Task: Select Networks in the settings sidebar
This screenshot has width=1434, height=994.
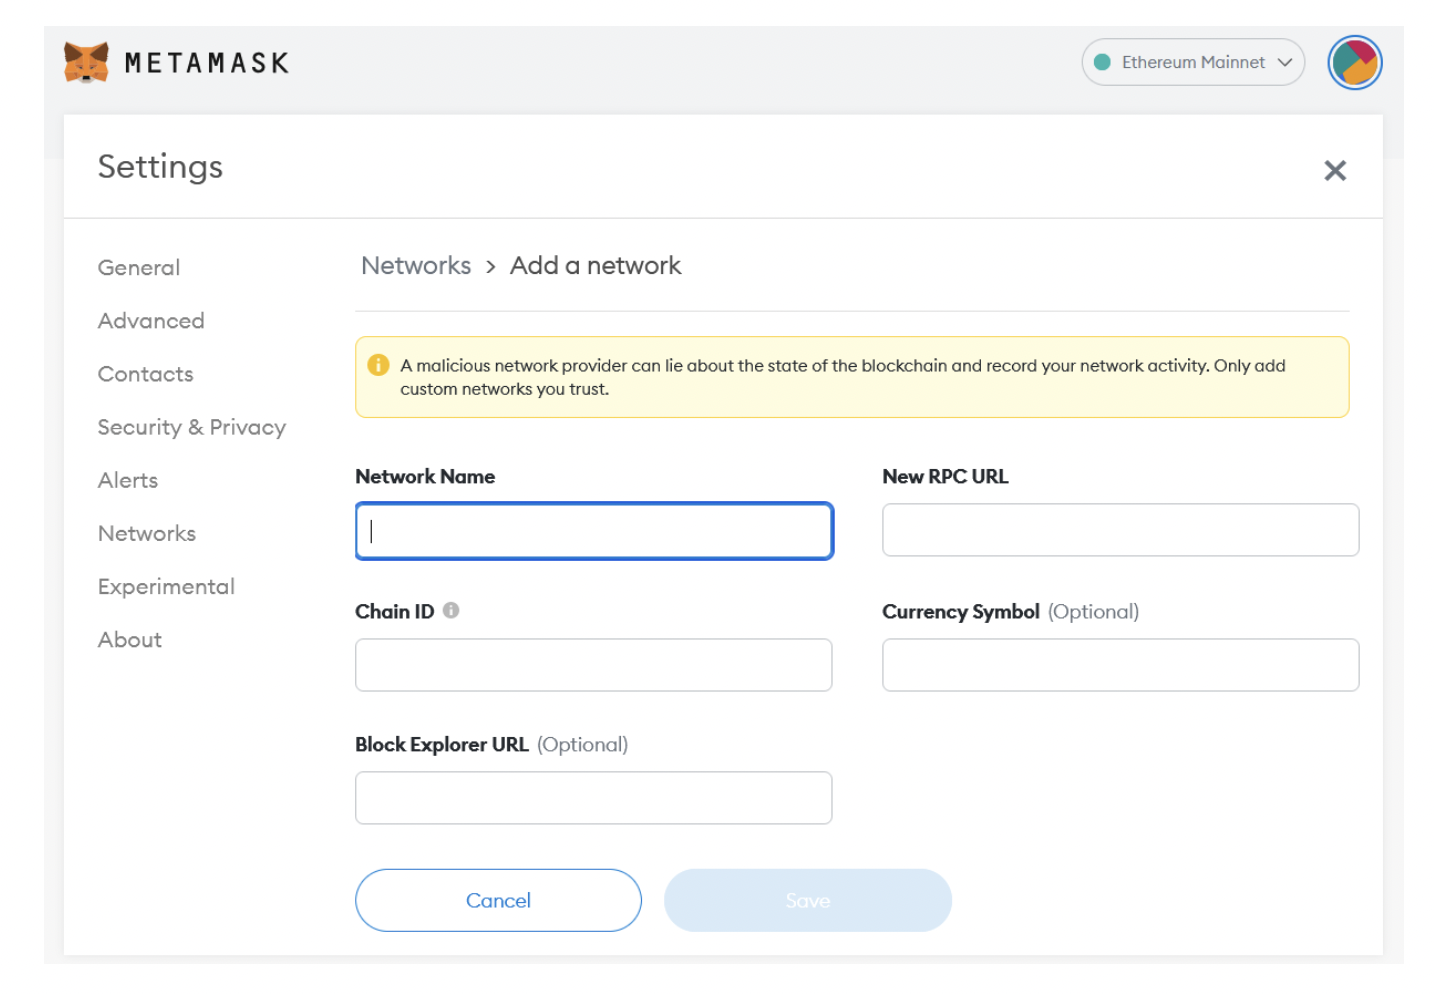Action: 147,533
